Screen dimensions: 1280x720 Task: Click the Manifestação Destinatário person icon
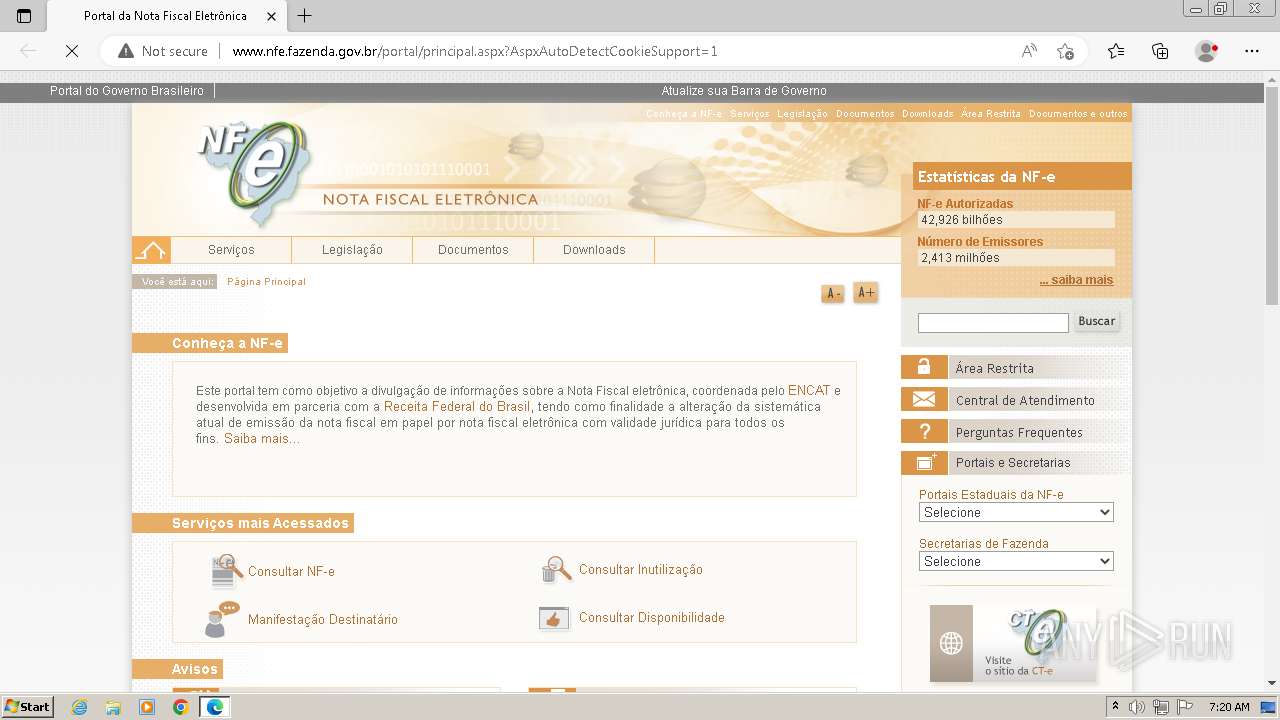[x=220, y=619]
